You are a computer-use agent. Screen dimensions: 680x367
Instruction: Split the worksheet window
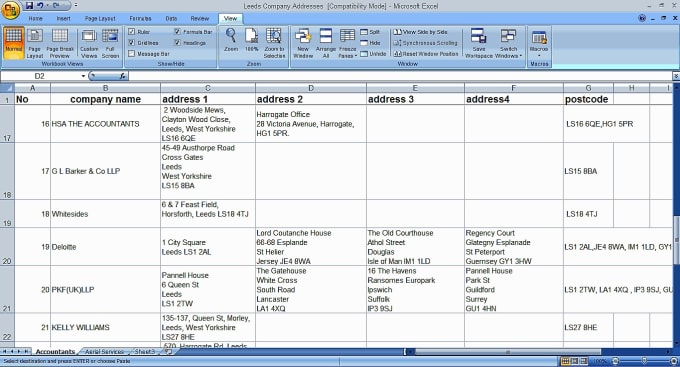pyautogui.click(x=370, y=32)
